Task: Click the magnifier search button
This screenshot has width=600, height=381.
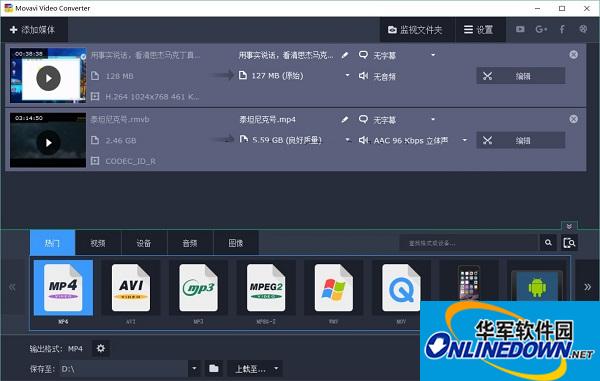Action: point(548,243)
